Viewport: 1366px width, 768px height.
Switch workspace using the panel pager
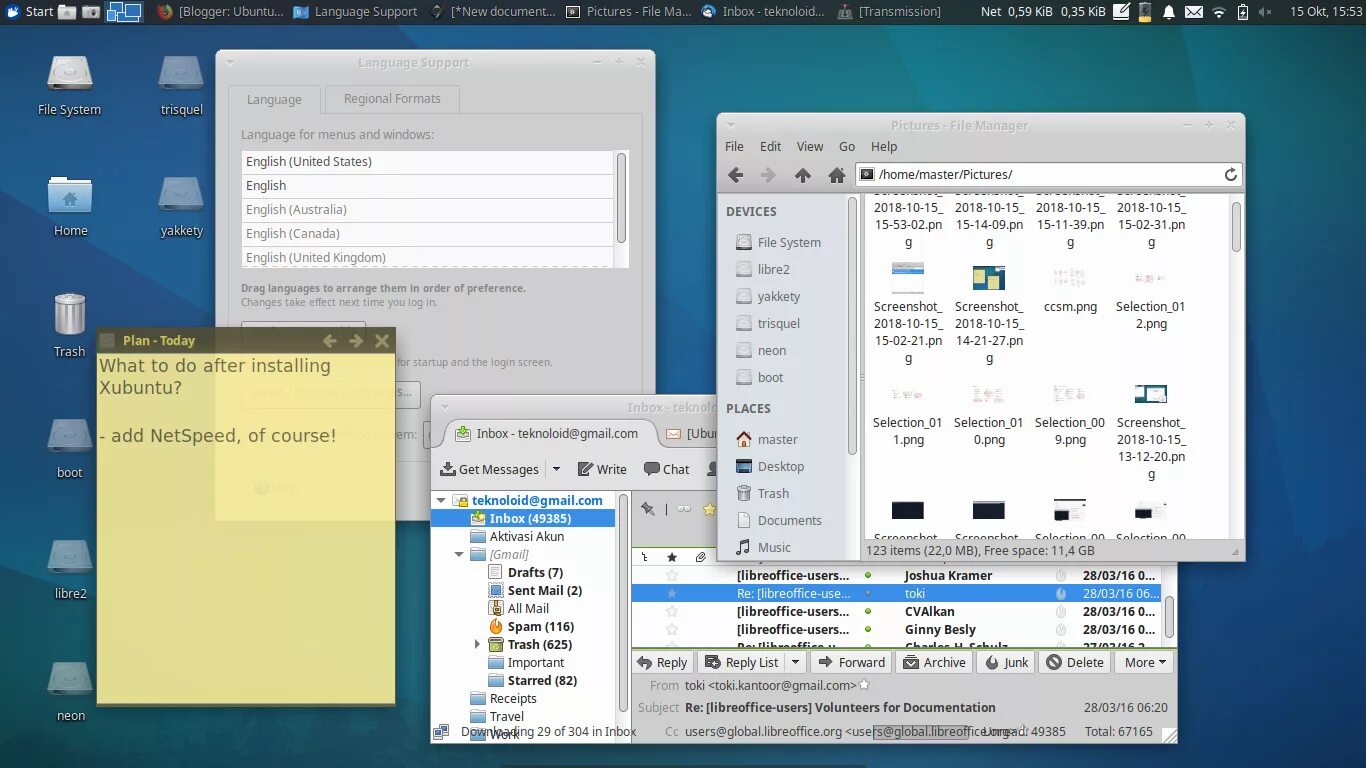point(124,12)
